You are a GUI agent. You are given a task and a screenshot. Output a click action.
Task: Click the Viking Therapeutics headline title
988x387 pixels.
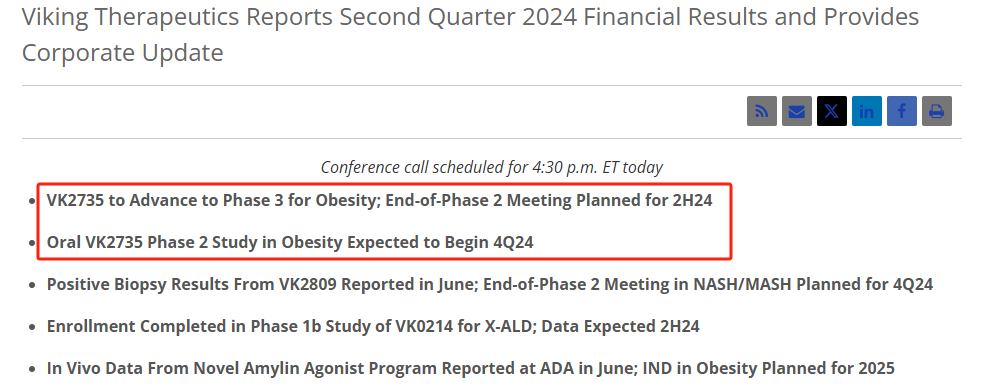(x=470, y=35)
